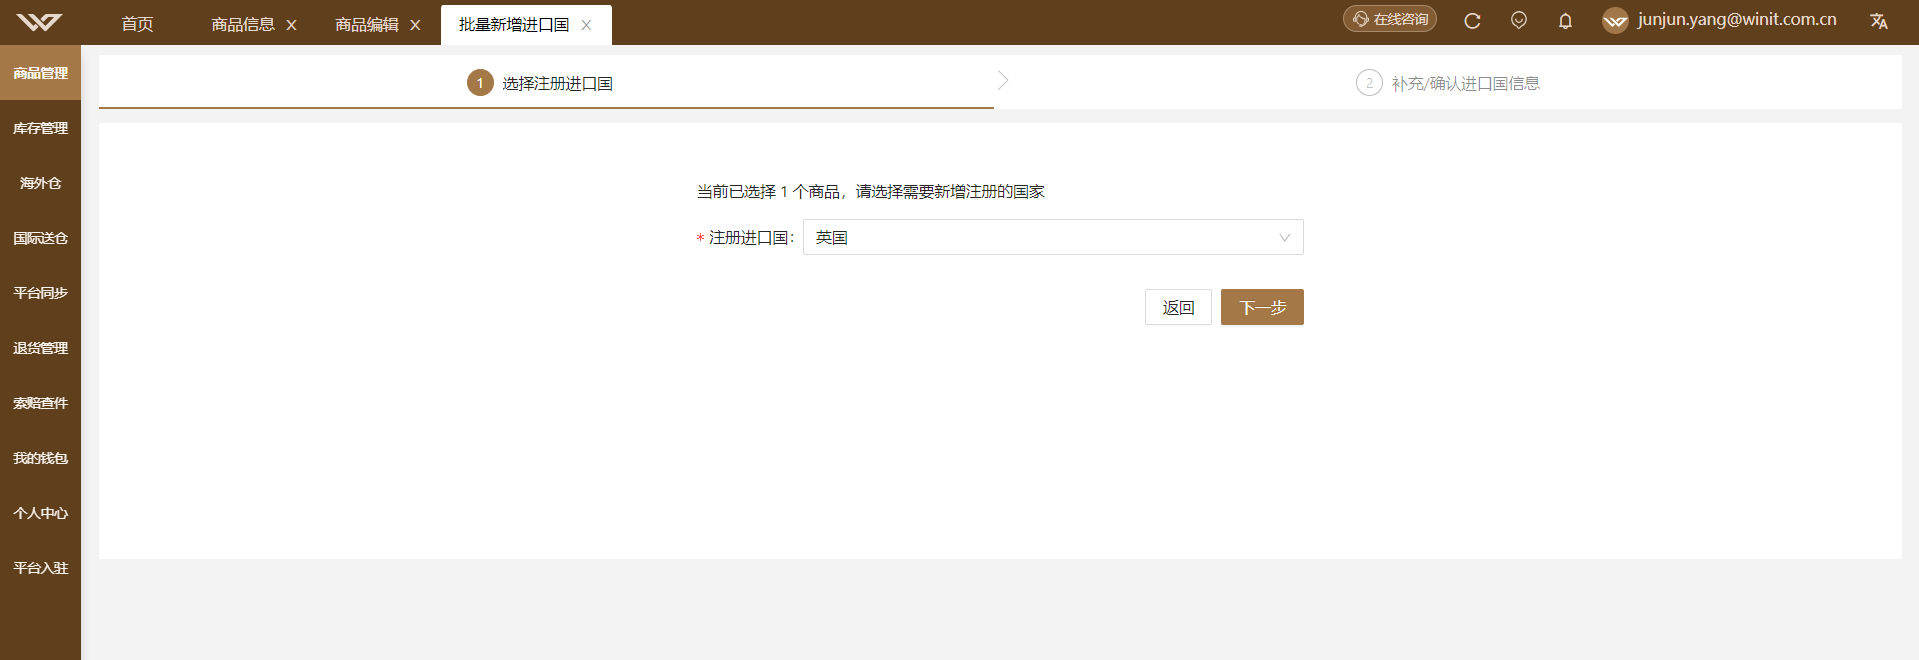This screenshot has width=1919, height=660.
Task: Open the language translate icon
Action: 1879,21
